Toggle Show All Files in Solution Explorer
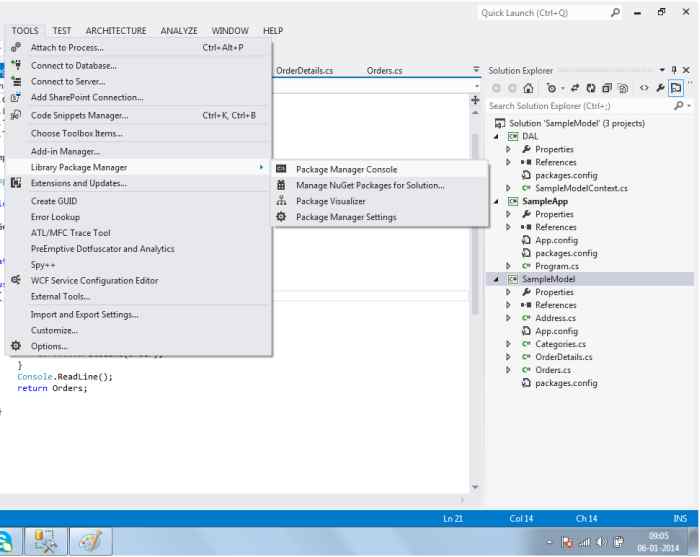 click(x=623, y=88)
